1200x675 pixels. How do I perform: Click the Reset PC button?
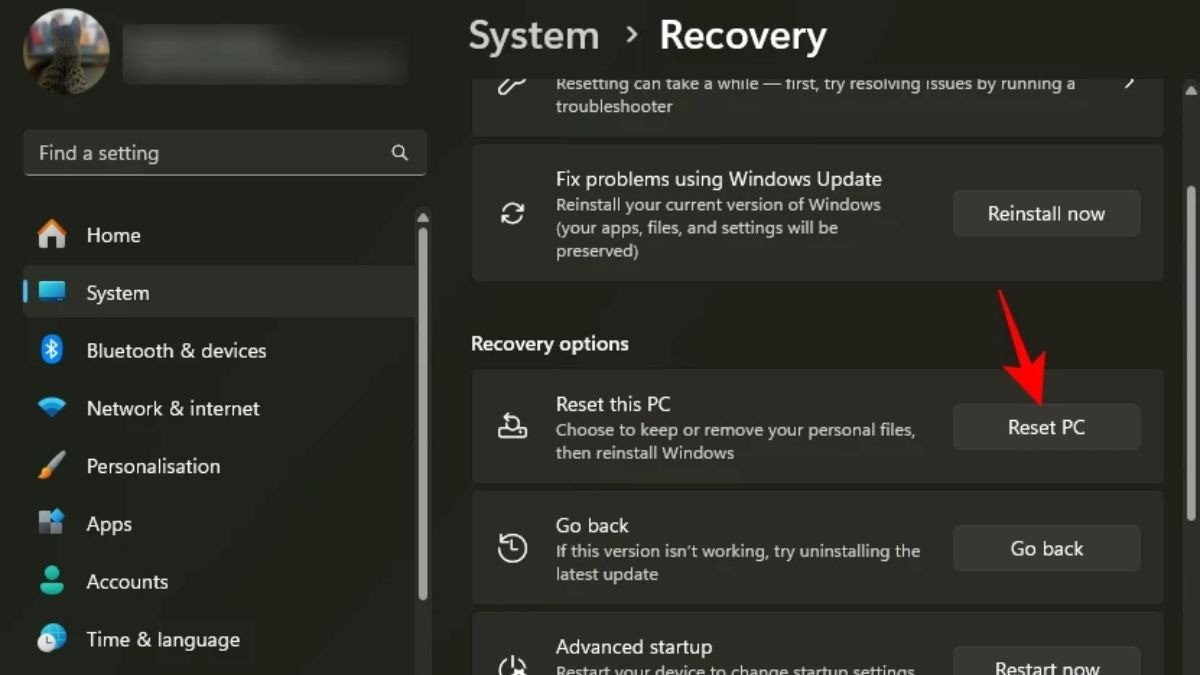(1046, 426)
